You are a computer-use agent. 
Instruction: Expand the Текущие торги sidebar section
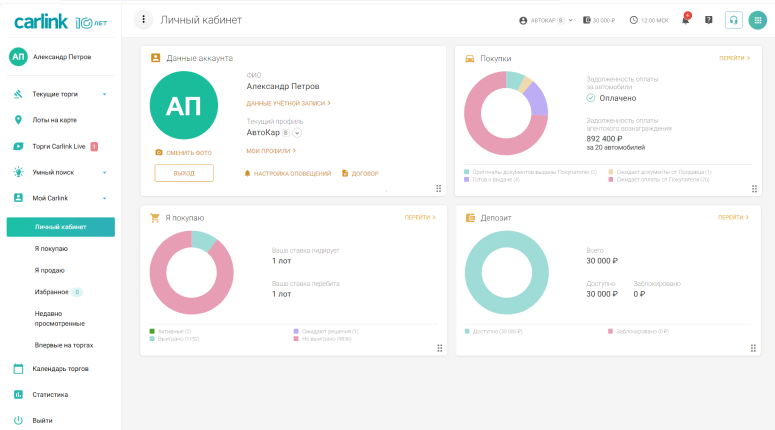(104, 94)
